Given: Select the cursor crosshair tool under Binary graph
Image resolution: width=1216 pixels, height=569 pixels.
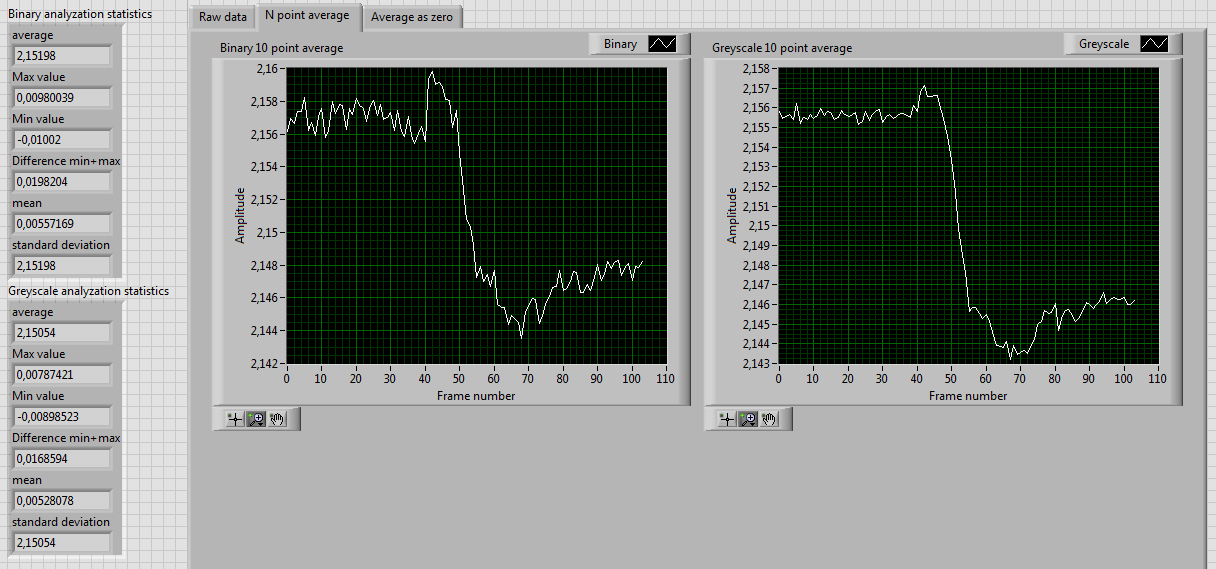Looking at the screenshot, I should pyautogui.click(x=234, y=419).
